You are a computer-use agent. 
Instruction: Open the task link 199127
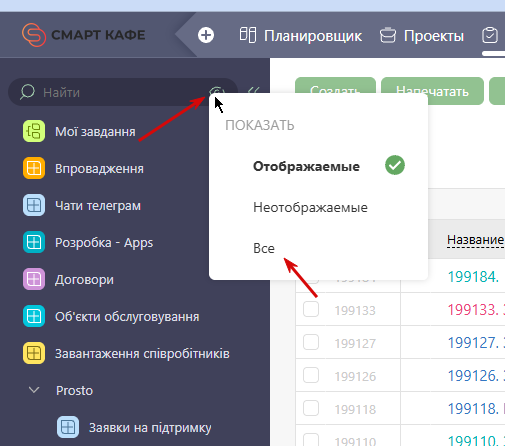tap(476, 343)
